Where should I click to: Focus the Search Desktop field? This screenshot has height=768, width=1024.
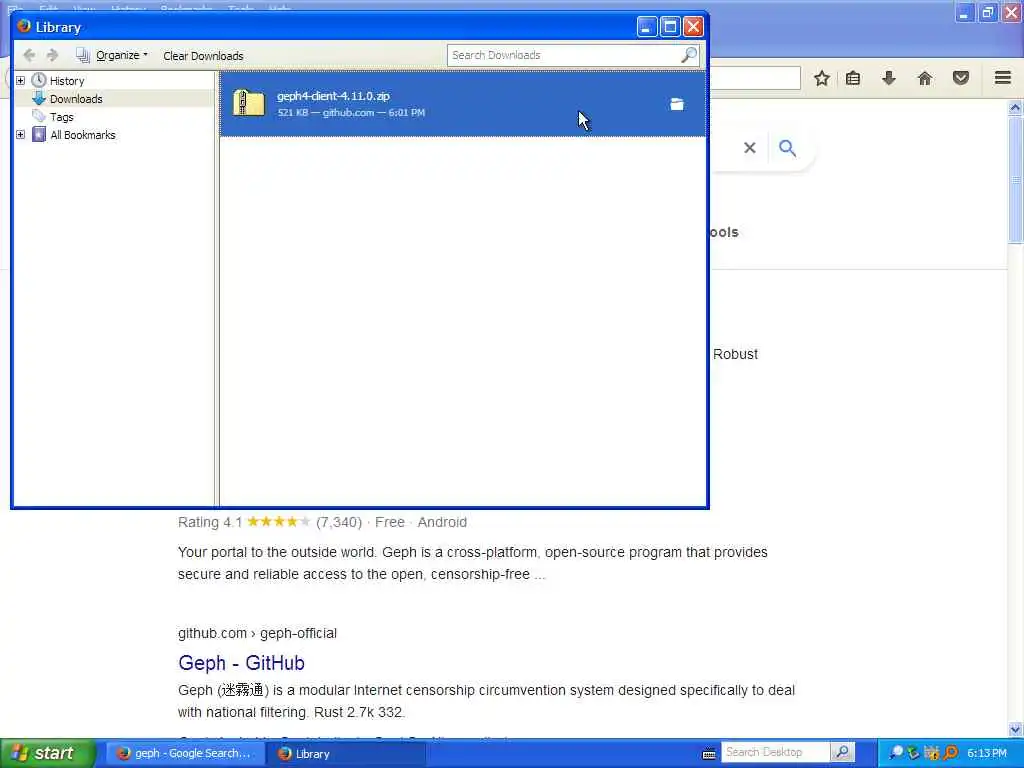point(775,753)
